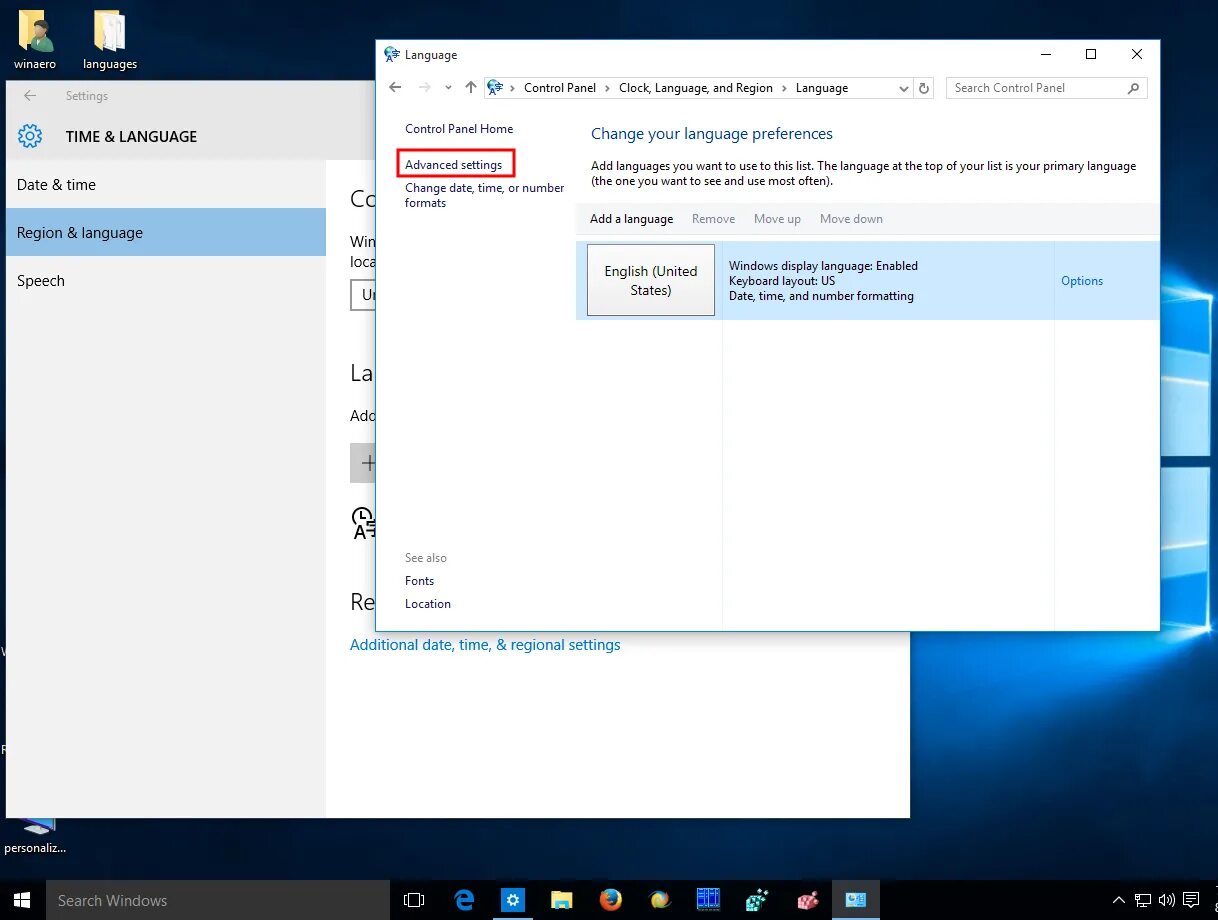Screen dimensions: 1218x920
Task: Click language pack icon in Settings window
Action: (x=363, y=523)
